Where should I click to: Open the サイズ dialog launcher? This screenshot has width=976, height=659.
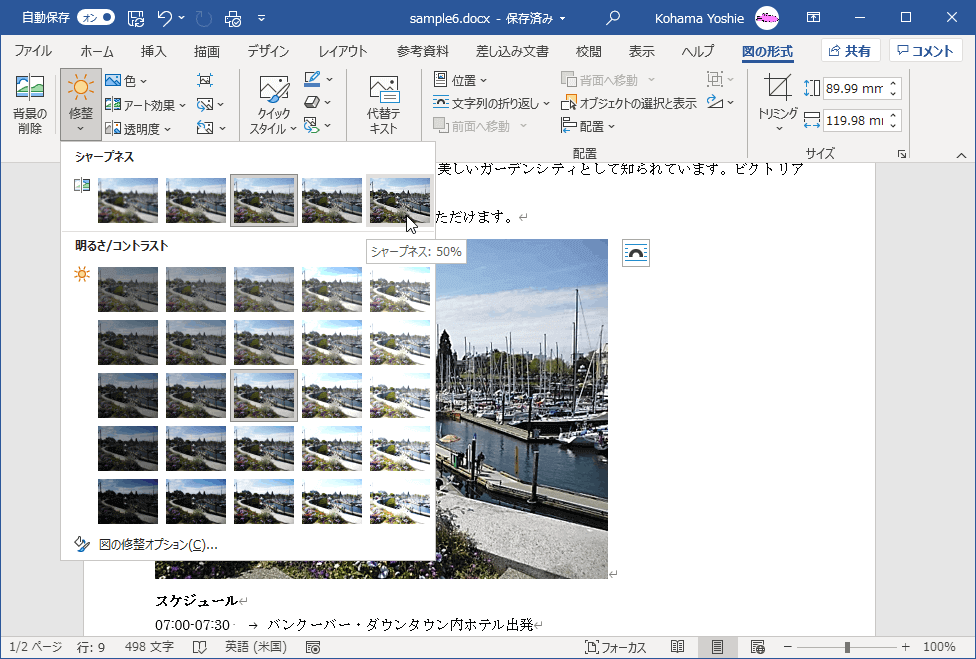(x=902, y=154)
